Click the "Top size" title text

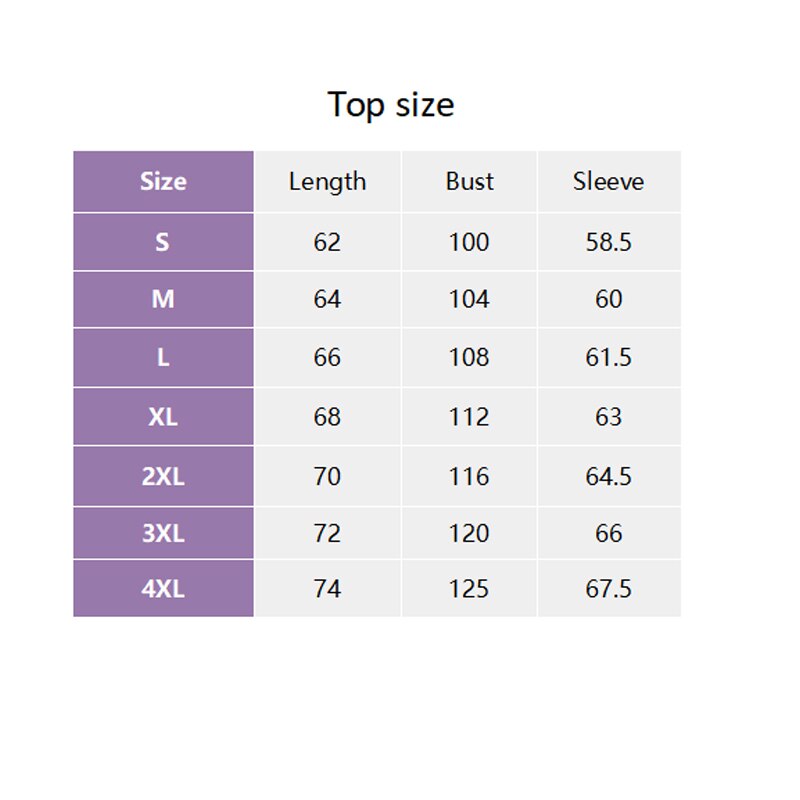point(391,105)
